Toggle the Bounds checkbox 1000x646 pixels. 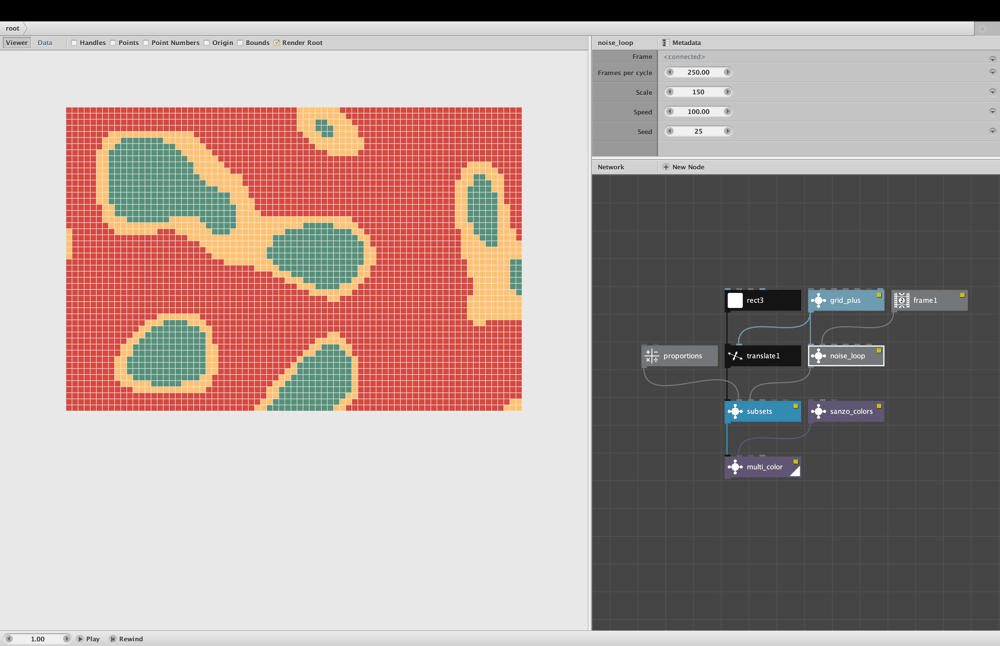pyautogui.click(x=240, y=43)
